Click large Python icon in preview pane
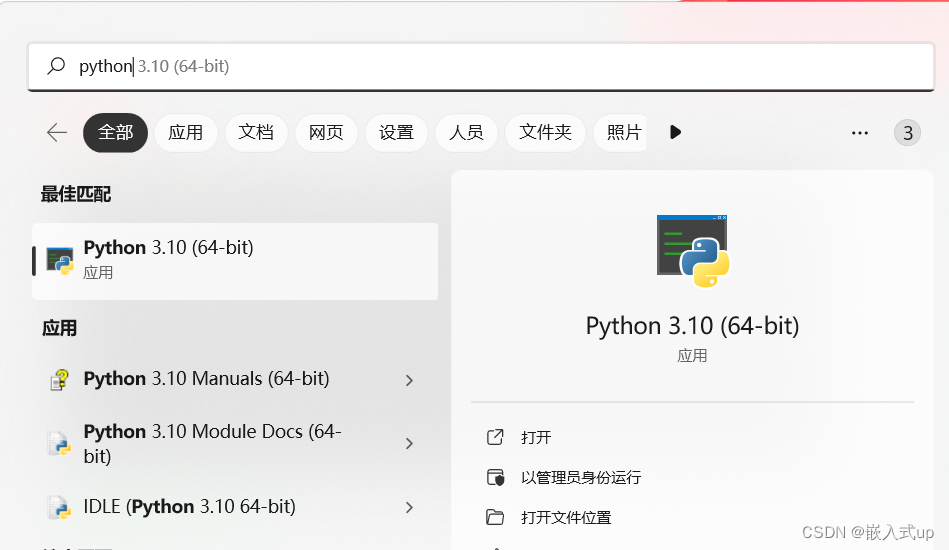This screenshot has height=550, width=949. tap(693, 250)
